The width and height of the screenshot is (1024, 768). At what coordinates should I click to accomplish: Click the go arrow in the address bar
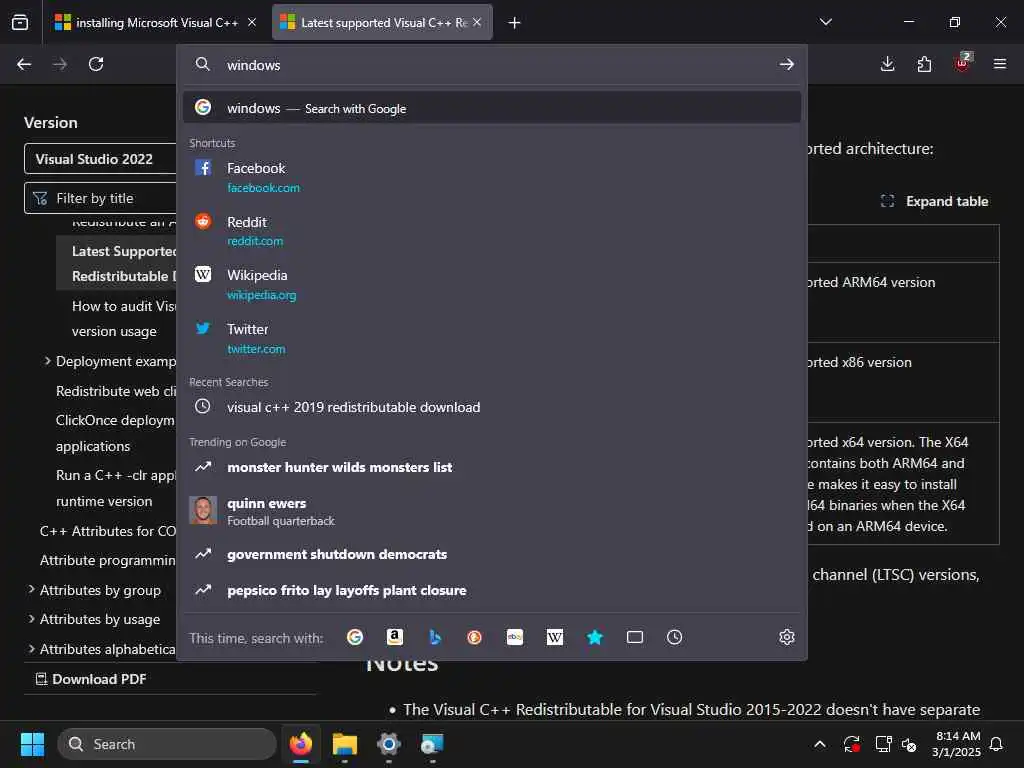(786, 64)
